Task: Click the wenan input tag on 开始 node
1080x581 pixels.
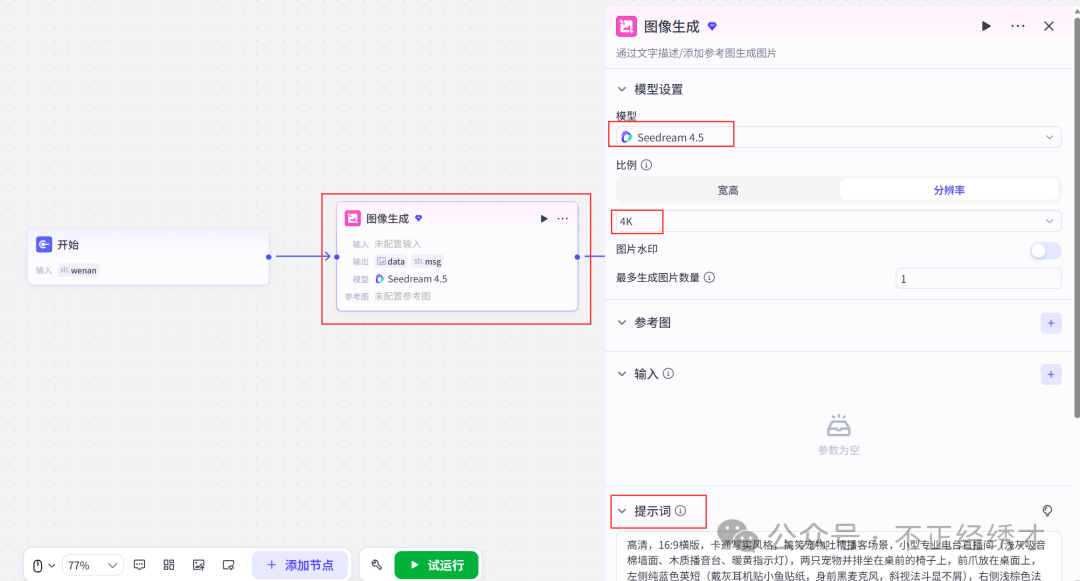Action: point(78,270)
